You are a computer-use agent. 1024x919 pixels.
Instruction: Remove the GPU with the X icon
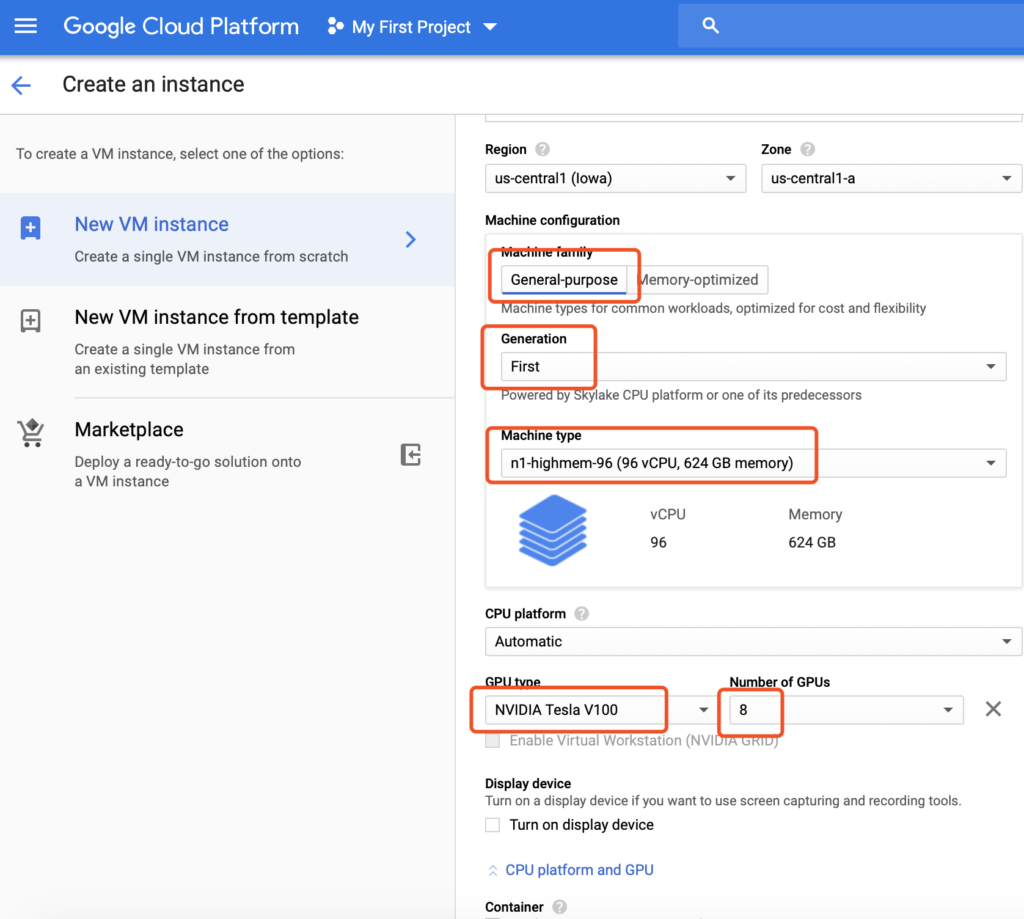(x=993, y=709)
